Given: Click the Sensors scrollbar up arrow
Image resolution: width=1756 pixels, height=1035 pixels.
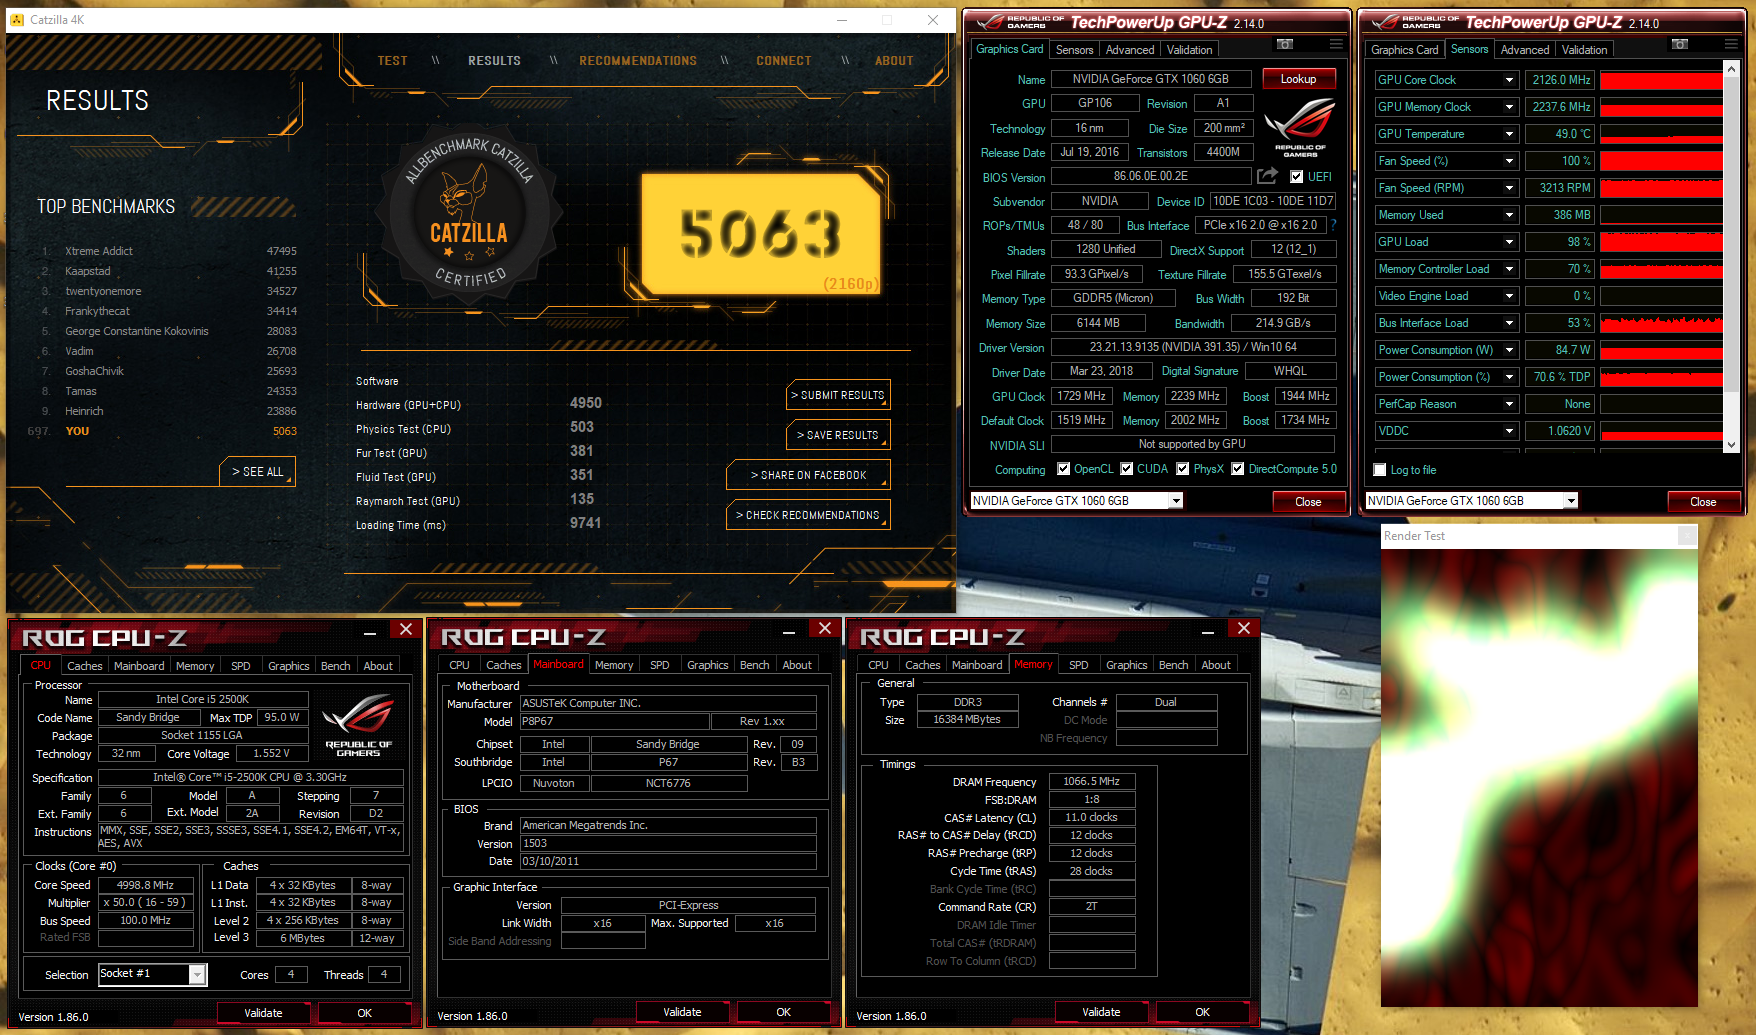Looking at the screenshot, I should (1731, 68).
